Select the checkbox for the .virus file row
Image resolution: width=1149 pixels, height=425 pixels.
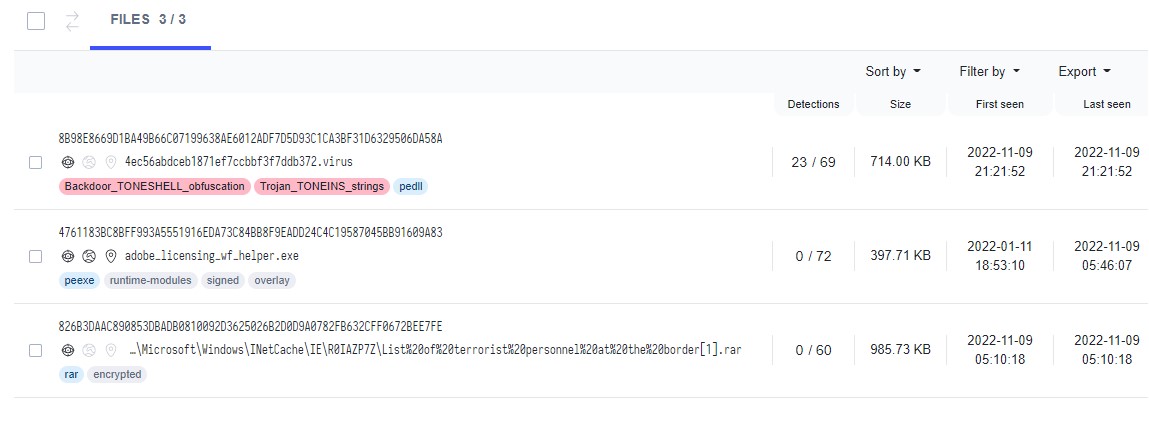(36, 162)
